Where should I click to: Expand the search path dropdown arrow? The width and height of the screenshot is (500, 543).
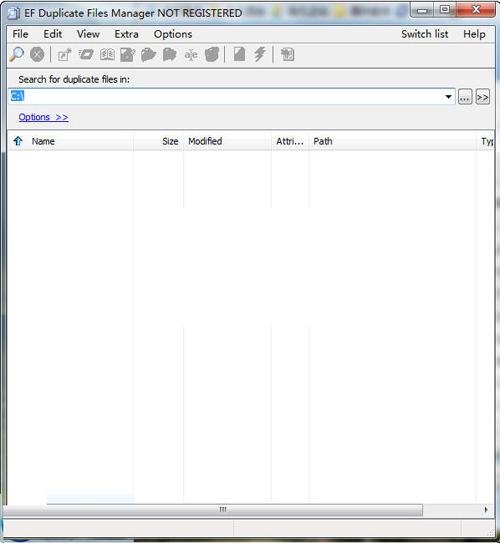click(x=448, y=97)
